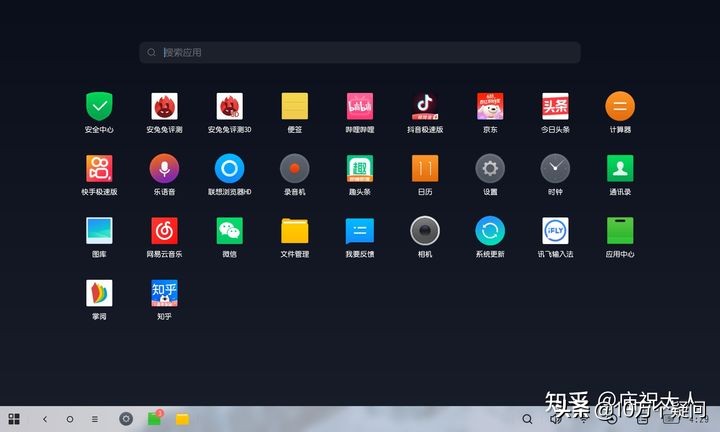
Task: Open the 时钟 clock app
Action: (555, 168)
